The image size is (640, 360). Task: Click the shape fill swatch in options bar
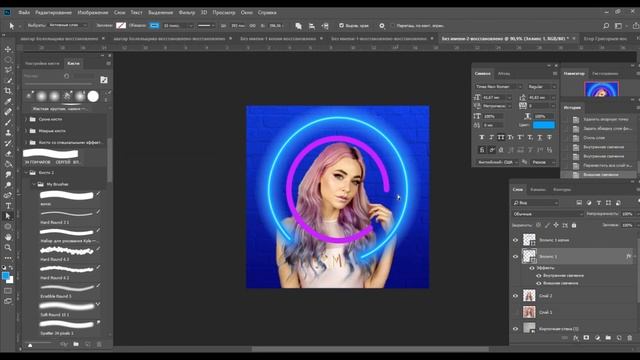coord(121,25)
